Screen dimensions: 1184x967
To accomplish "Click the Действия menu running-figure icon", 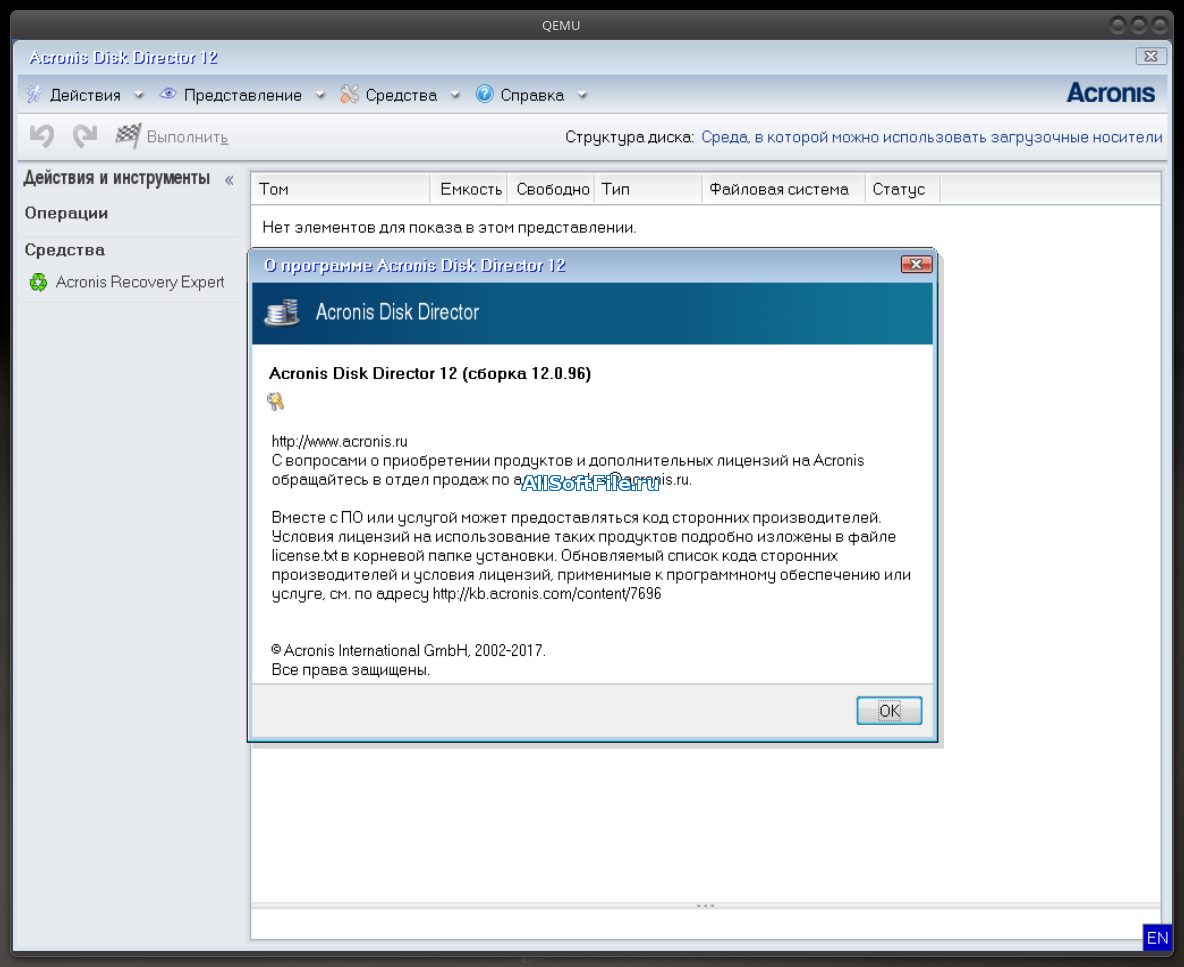I will [35, 94].
